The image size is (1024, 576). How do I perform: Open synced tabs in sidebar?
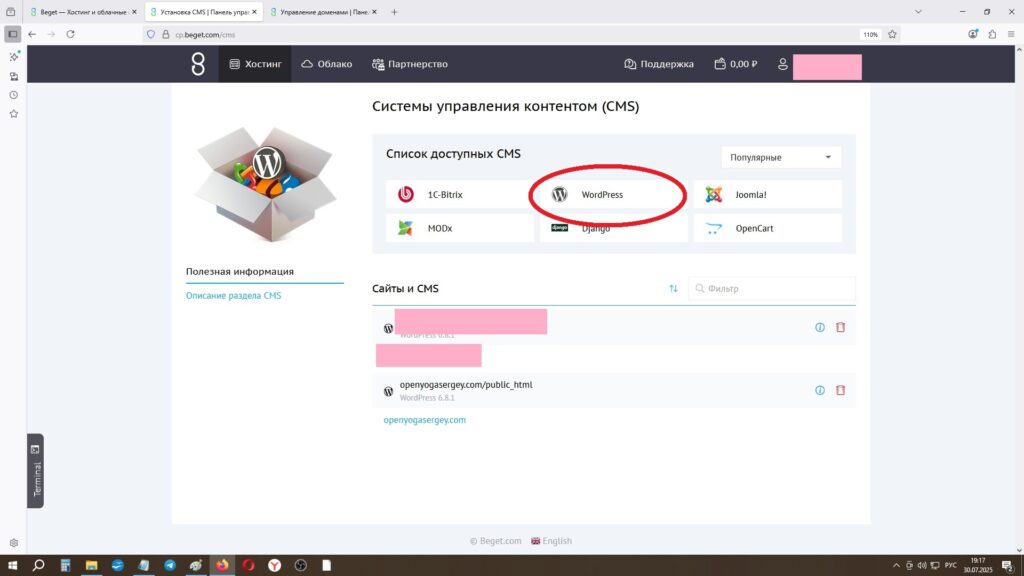point(14,76)
